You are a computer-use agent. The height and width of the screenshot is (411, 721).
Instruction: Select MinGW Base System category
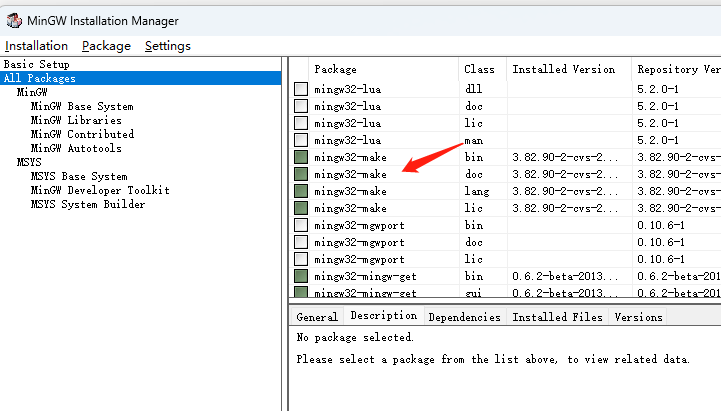pyautogui.click(x=82, y=106)
